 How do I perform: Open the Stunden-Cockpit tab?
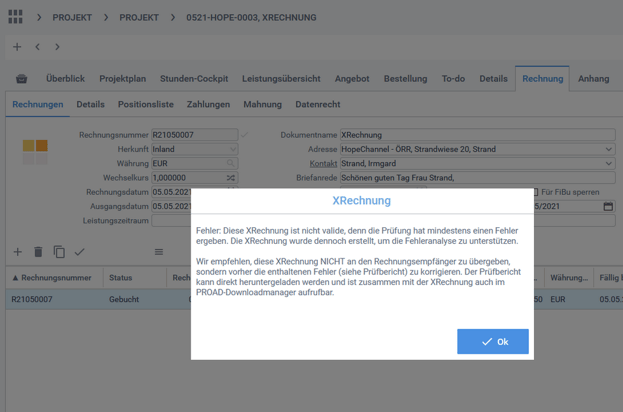point(194,79)
